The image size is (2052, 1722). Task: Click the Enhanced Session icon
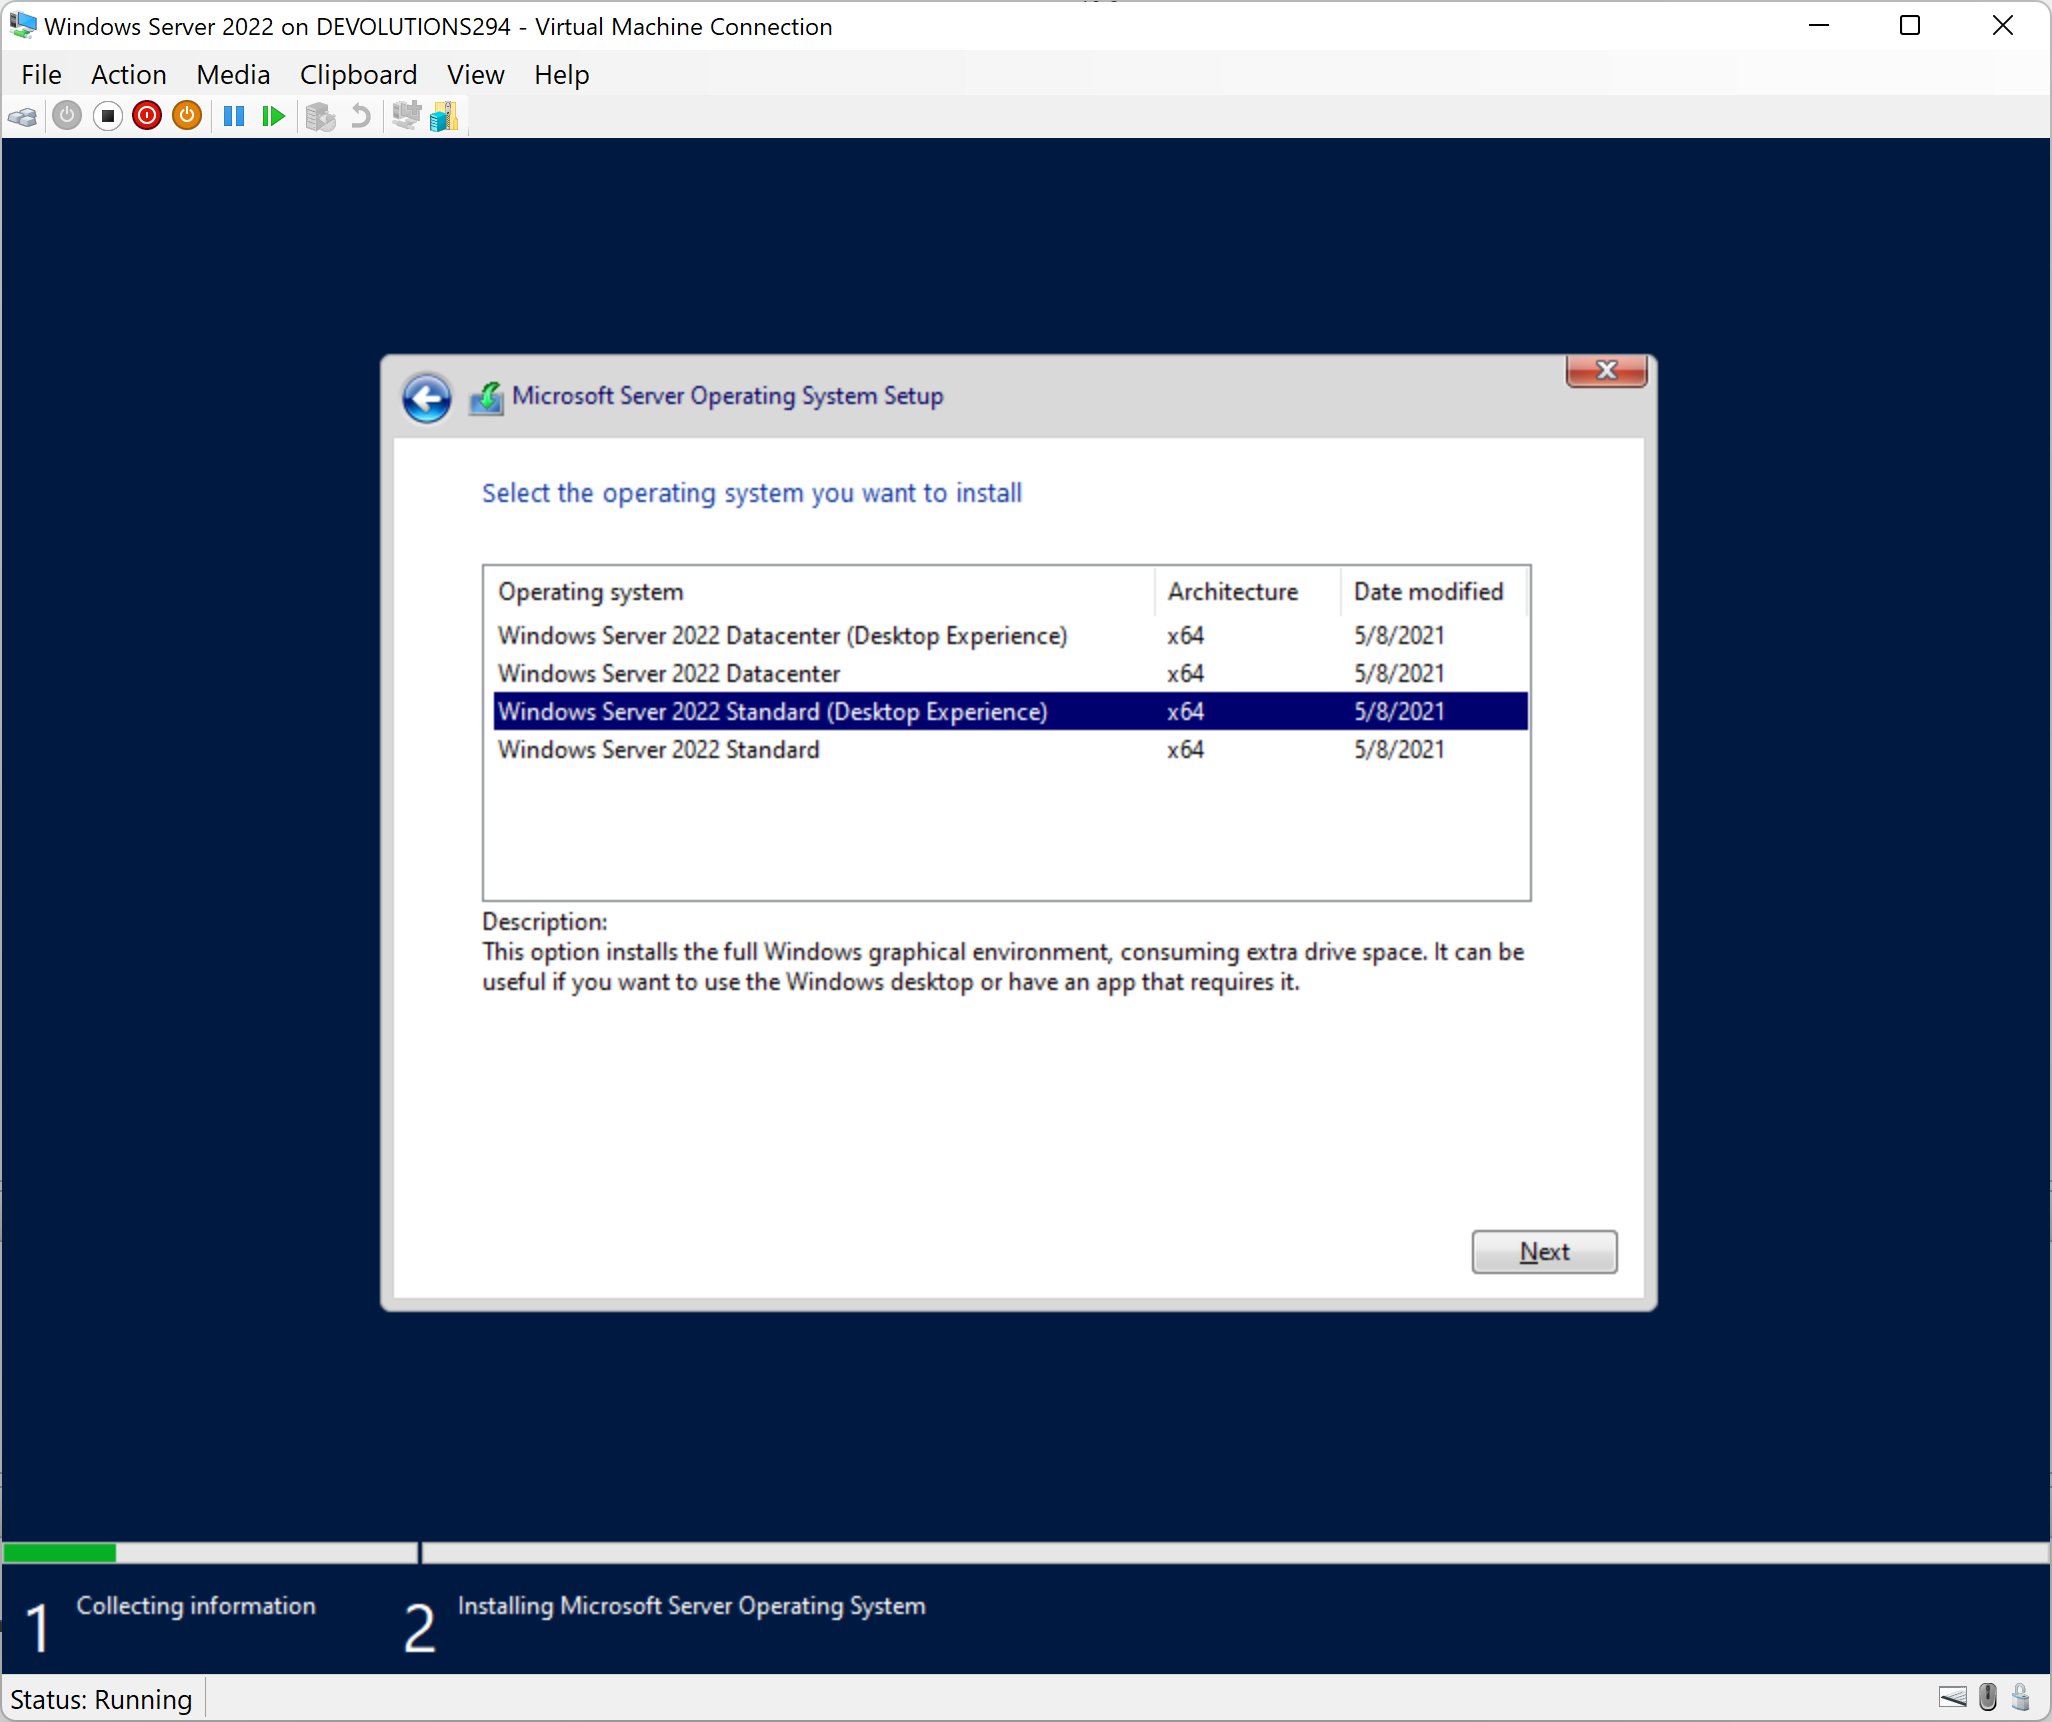pos(405,116)
